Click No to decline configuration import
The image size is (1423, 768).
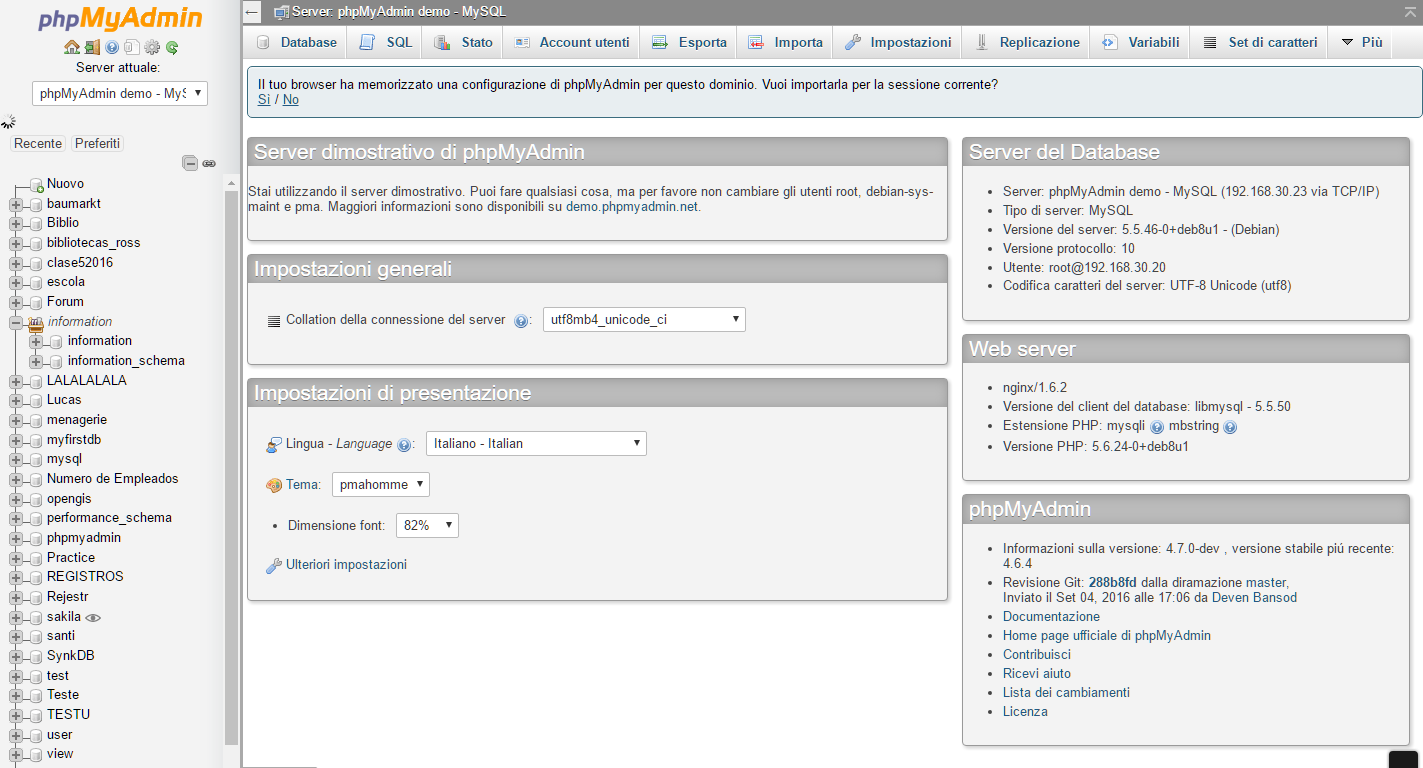[291, 100]
